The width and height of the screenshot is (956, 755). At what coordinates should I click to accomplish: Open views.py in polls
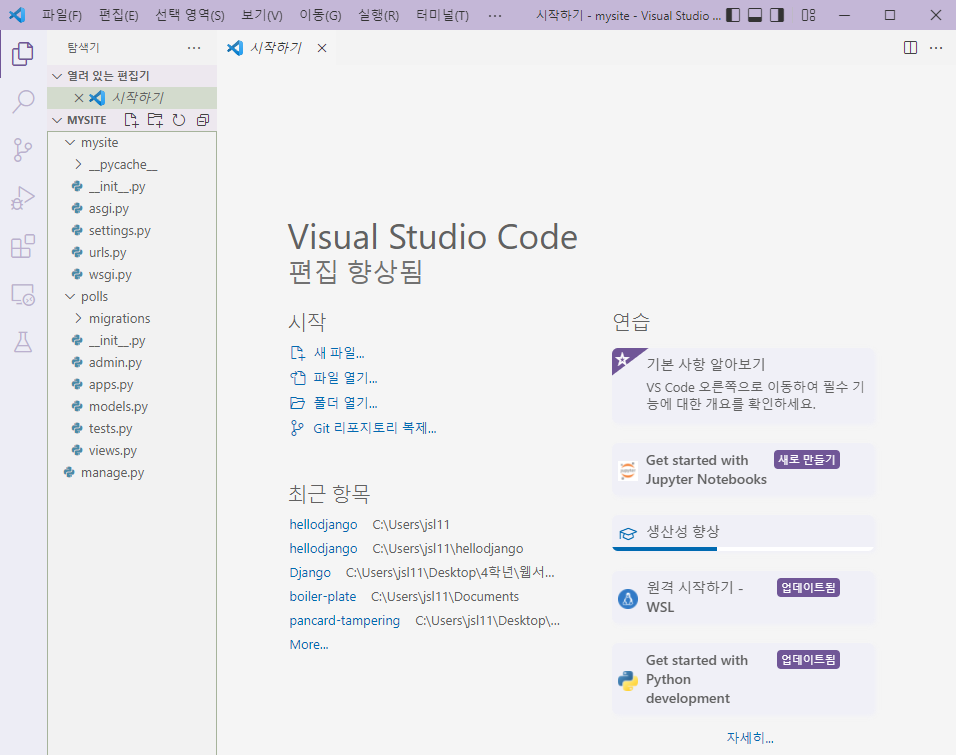point(132,450)
